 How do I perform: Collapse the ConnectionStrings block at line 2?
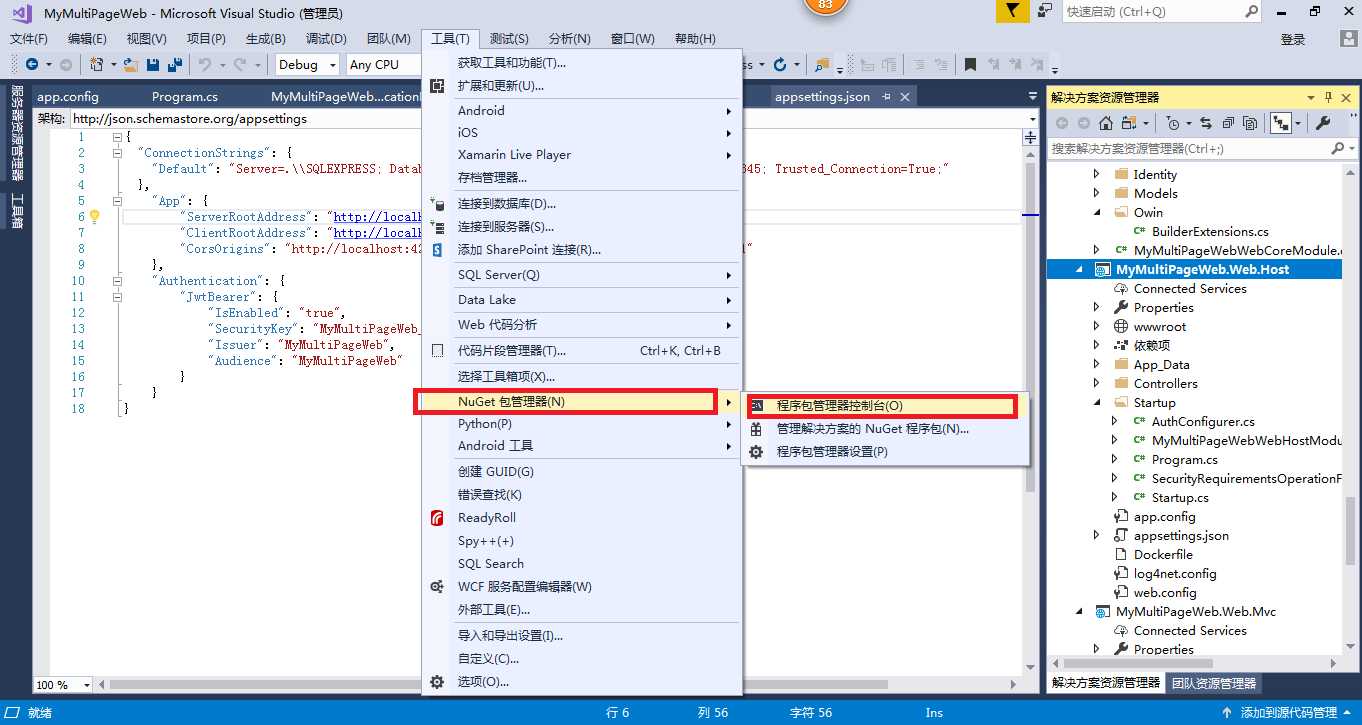click(x=117, y=153)
